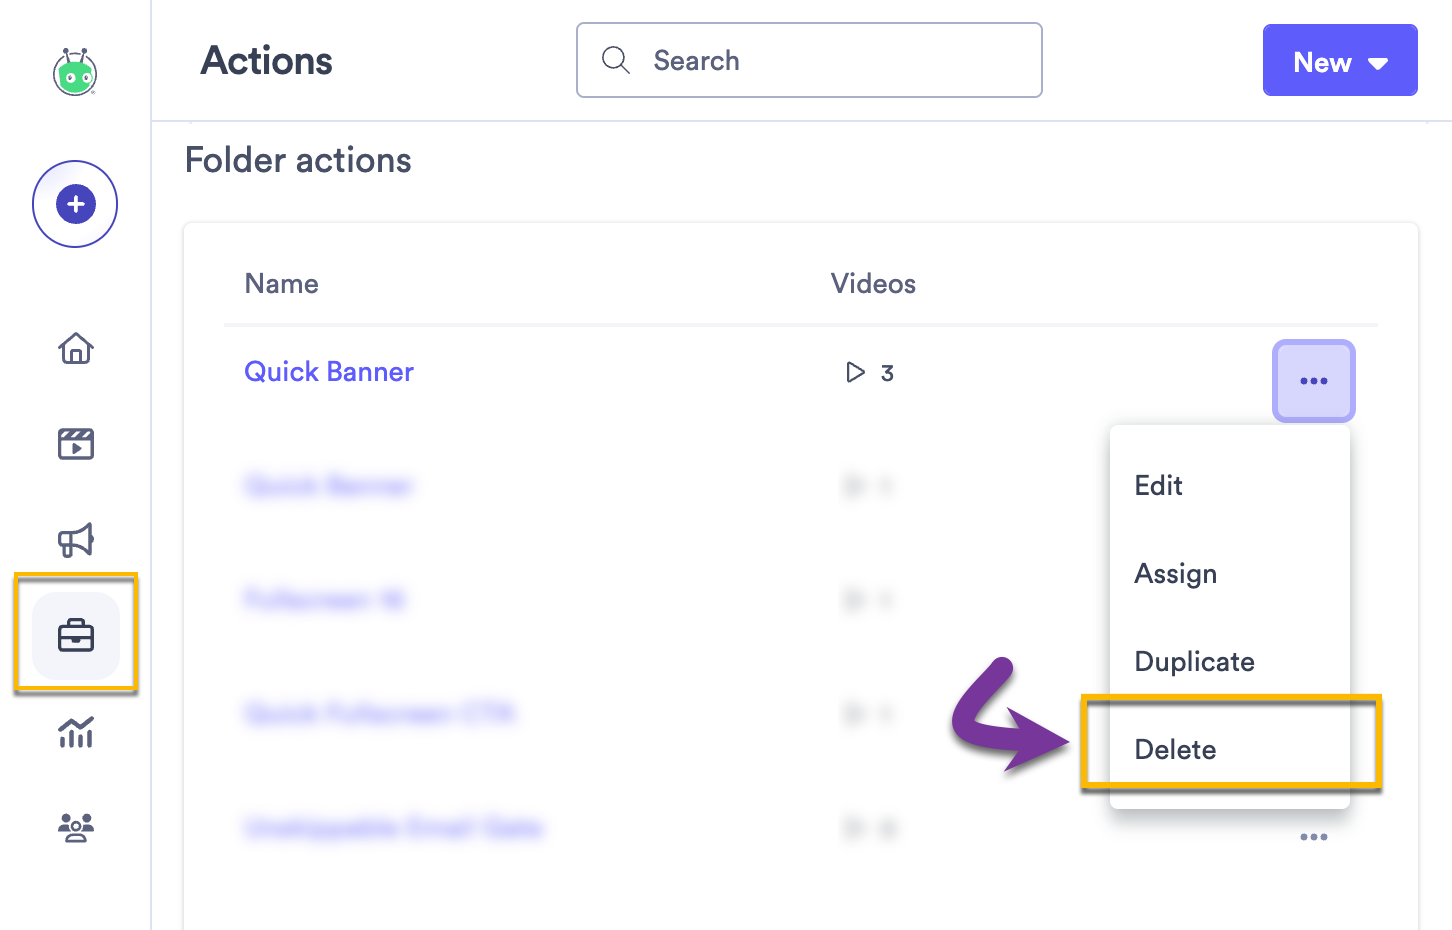Viewport: 1452px width, 930px height.
Task: Select the Videos clapperboard icon
Action: coord(75,444)
